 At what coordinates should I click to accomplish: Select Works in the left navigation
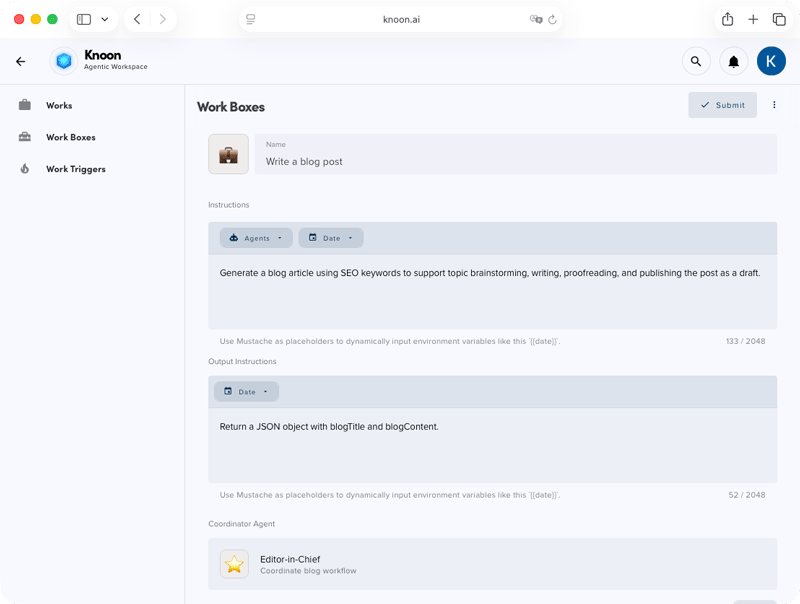coord(59,105)
